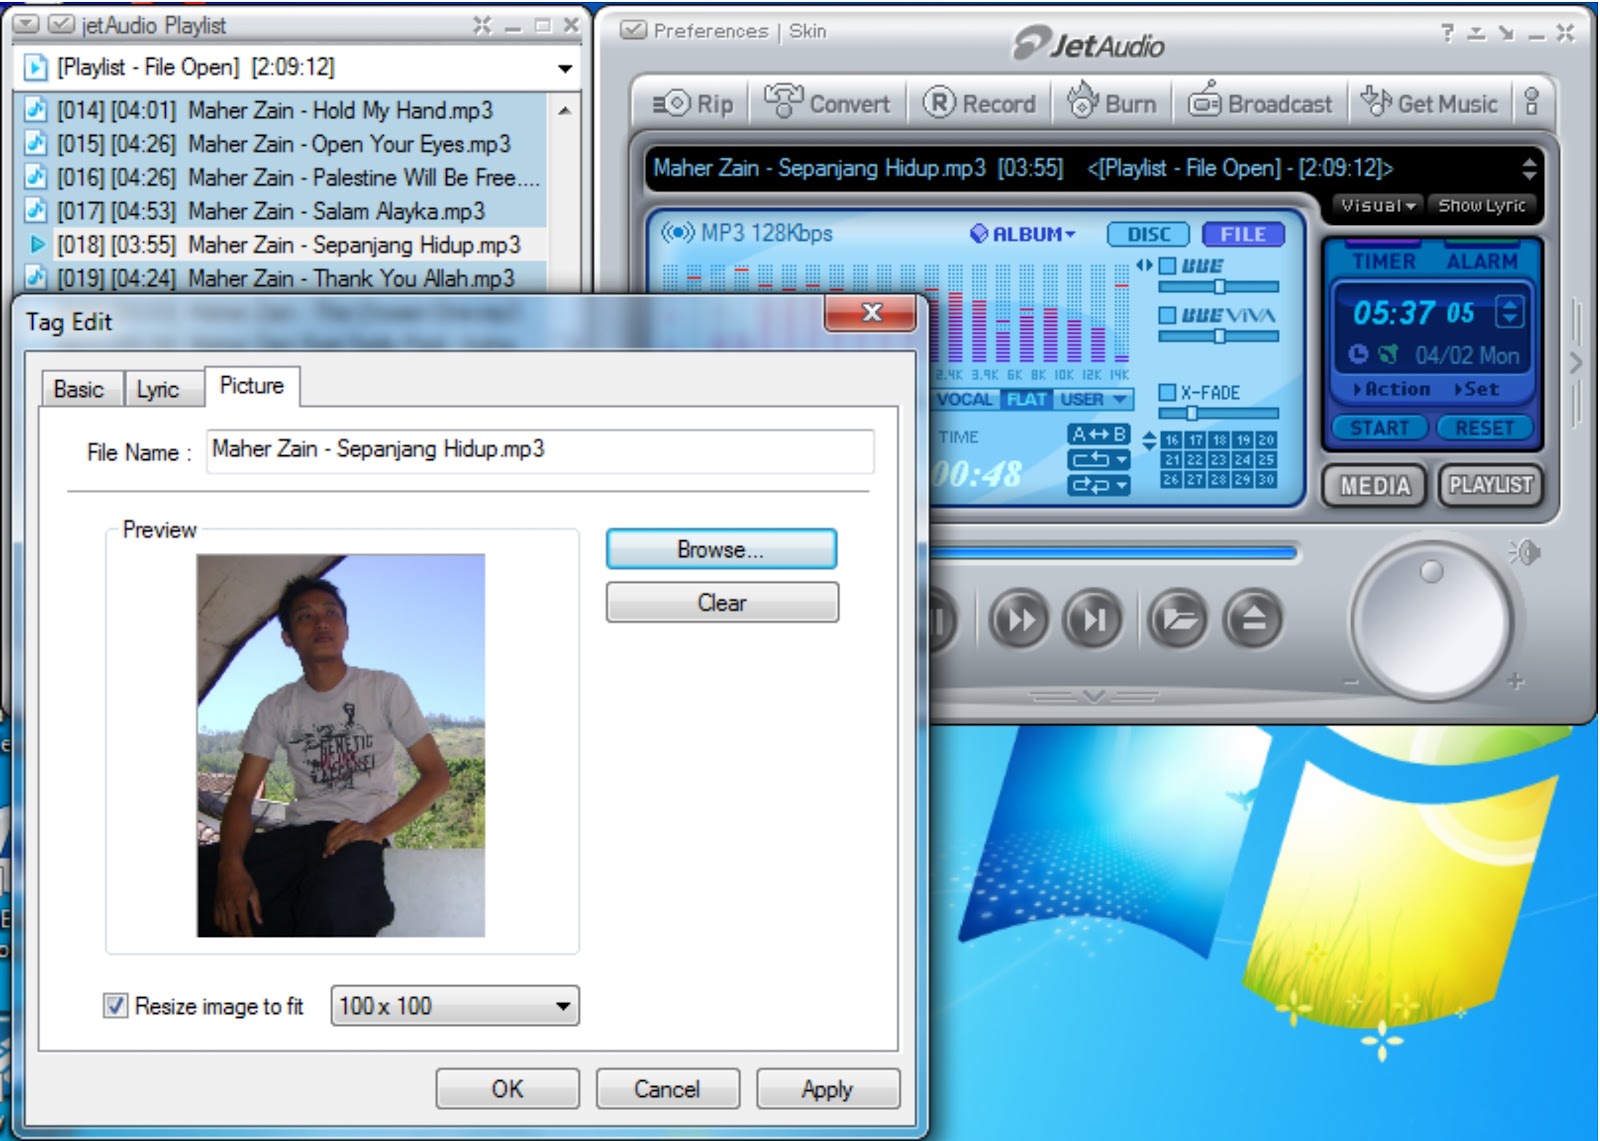Click the music file icon for Hold My Hand.mp3
This screenshot has height=1141, width=1600.
click(x=36, y=109)
